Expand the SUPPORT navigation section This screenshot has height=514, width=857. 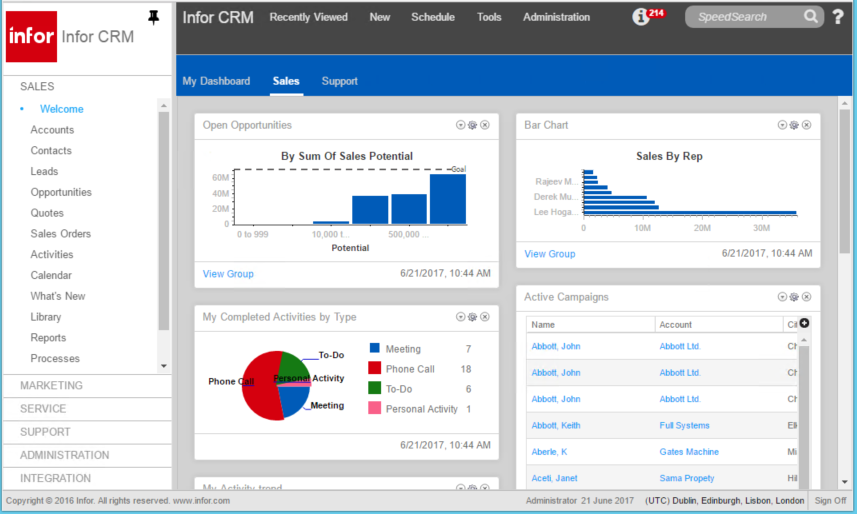(x=45, y=432)
